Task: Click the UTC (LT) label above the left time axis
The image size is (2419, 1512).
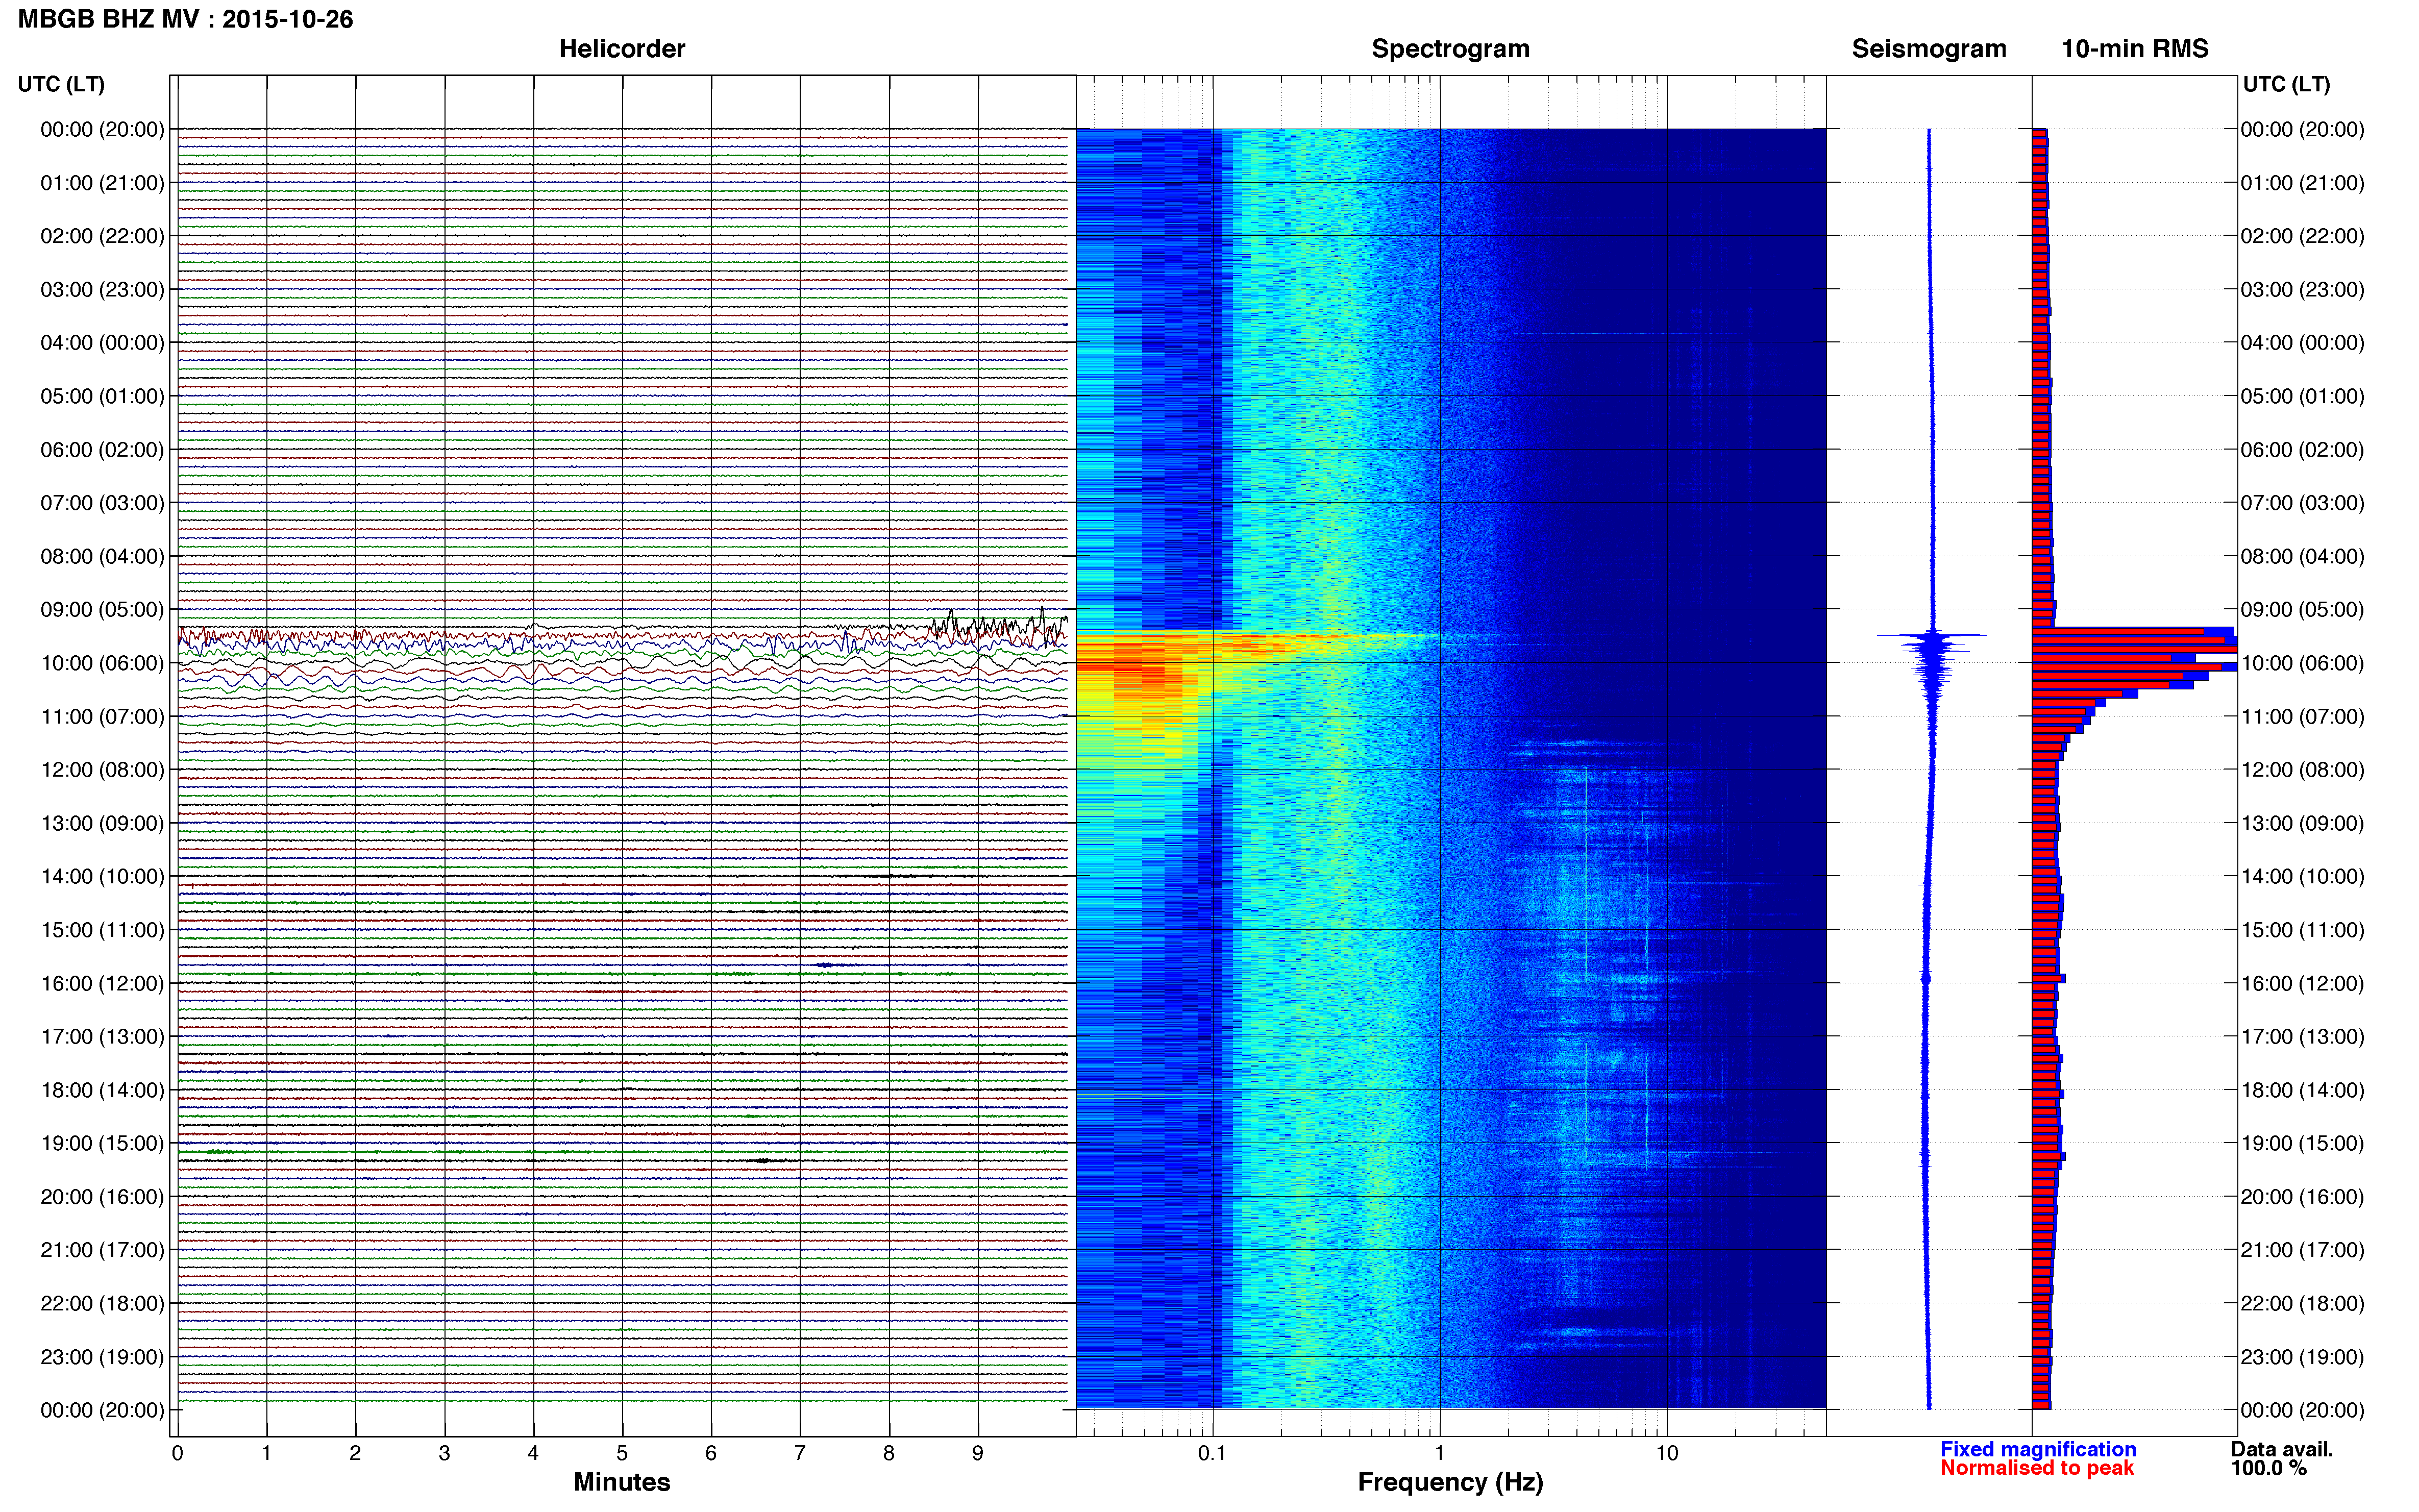Action: (x=61, y=84)
